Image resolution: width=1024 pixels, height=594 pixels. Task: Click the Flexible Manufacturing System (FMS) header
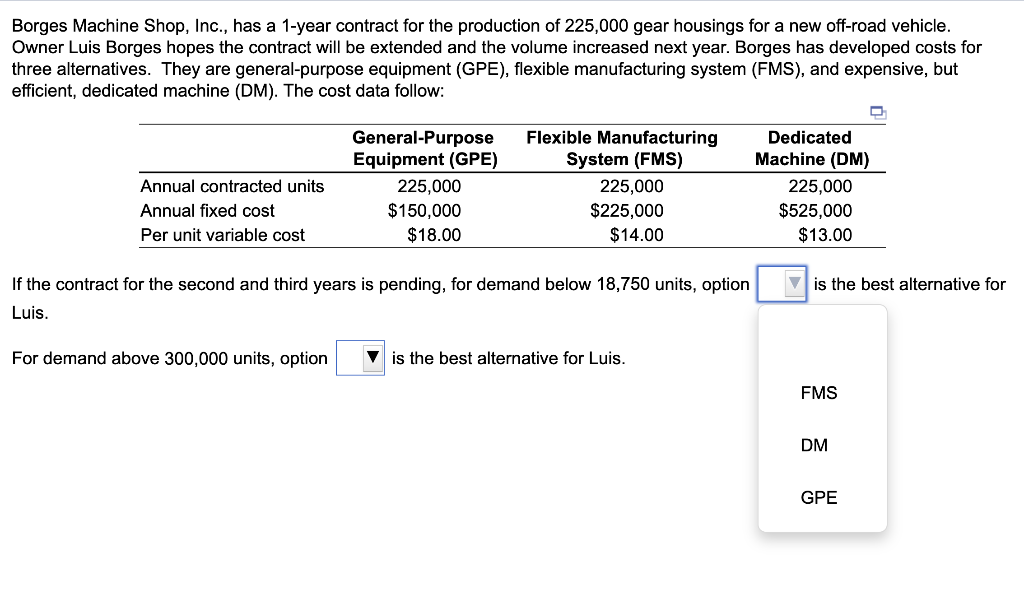tap(622, 148)
